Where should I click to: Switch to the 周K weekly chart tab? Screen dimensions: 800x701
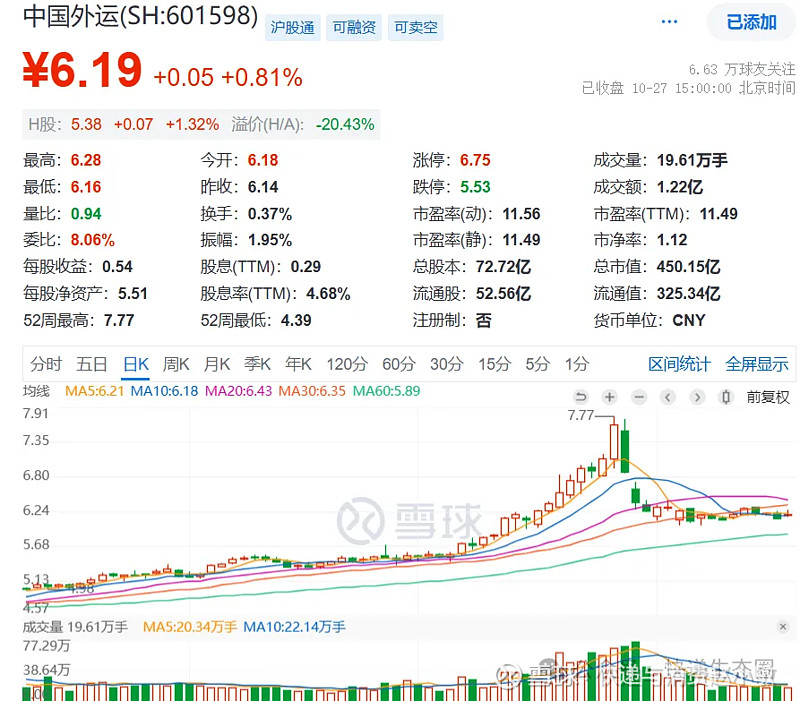pyautogui.click(x=175, y=366)
